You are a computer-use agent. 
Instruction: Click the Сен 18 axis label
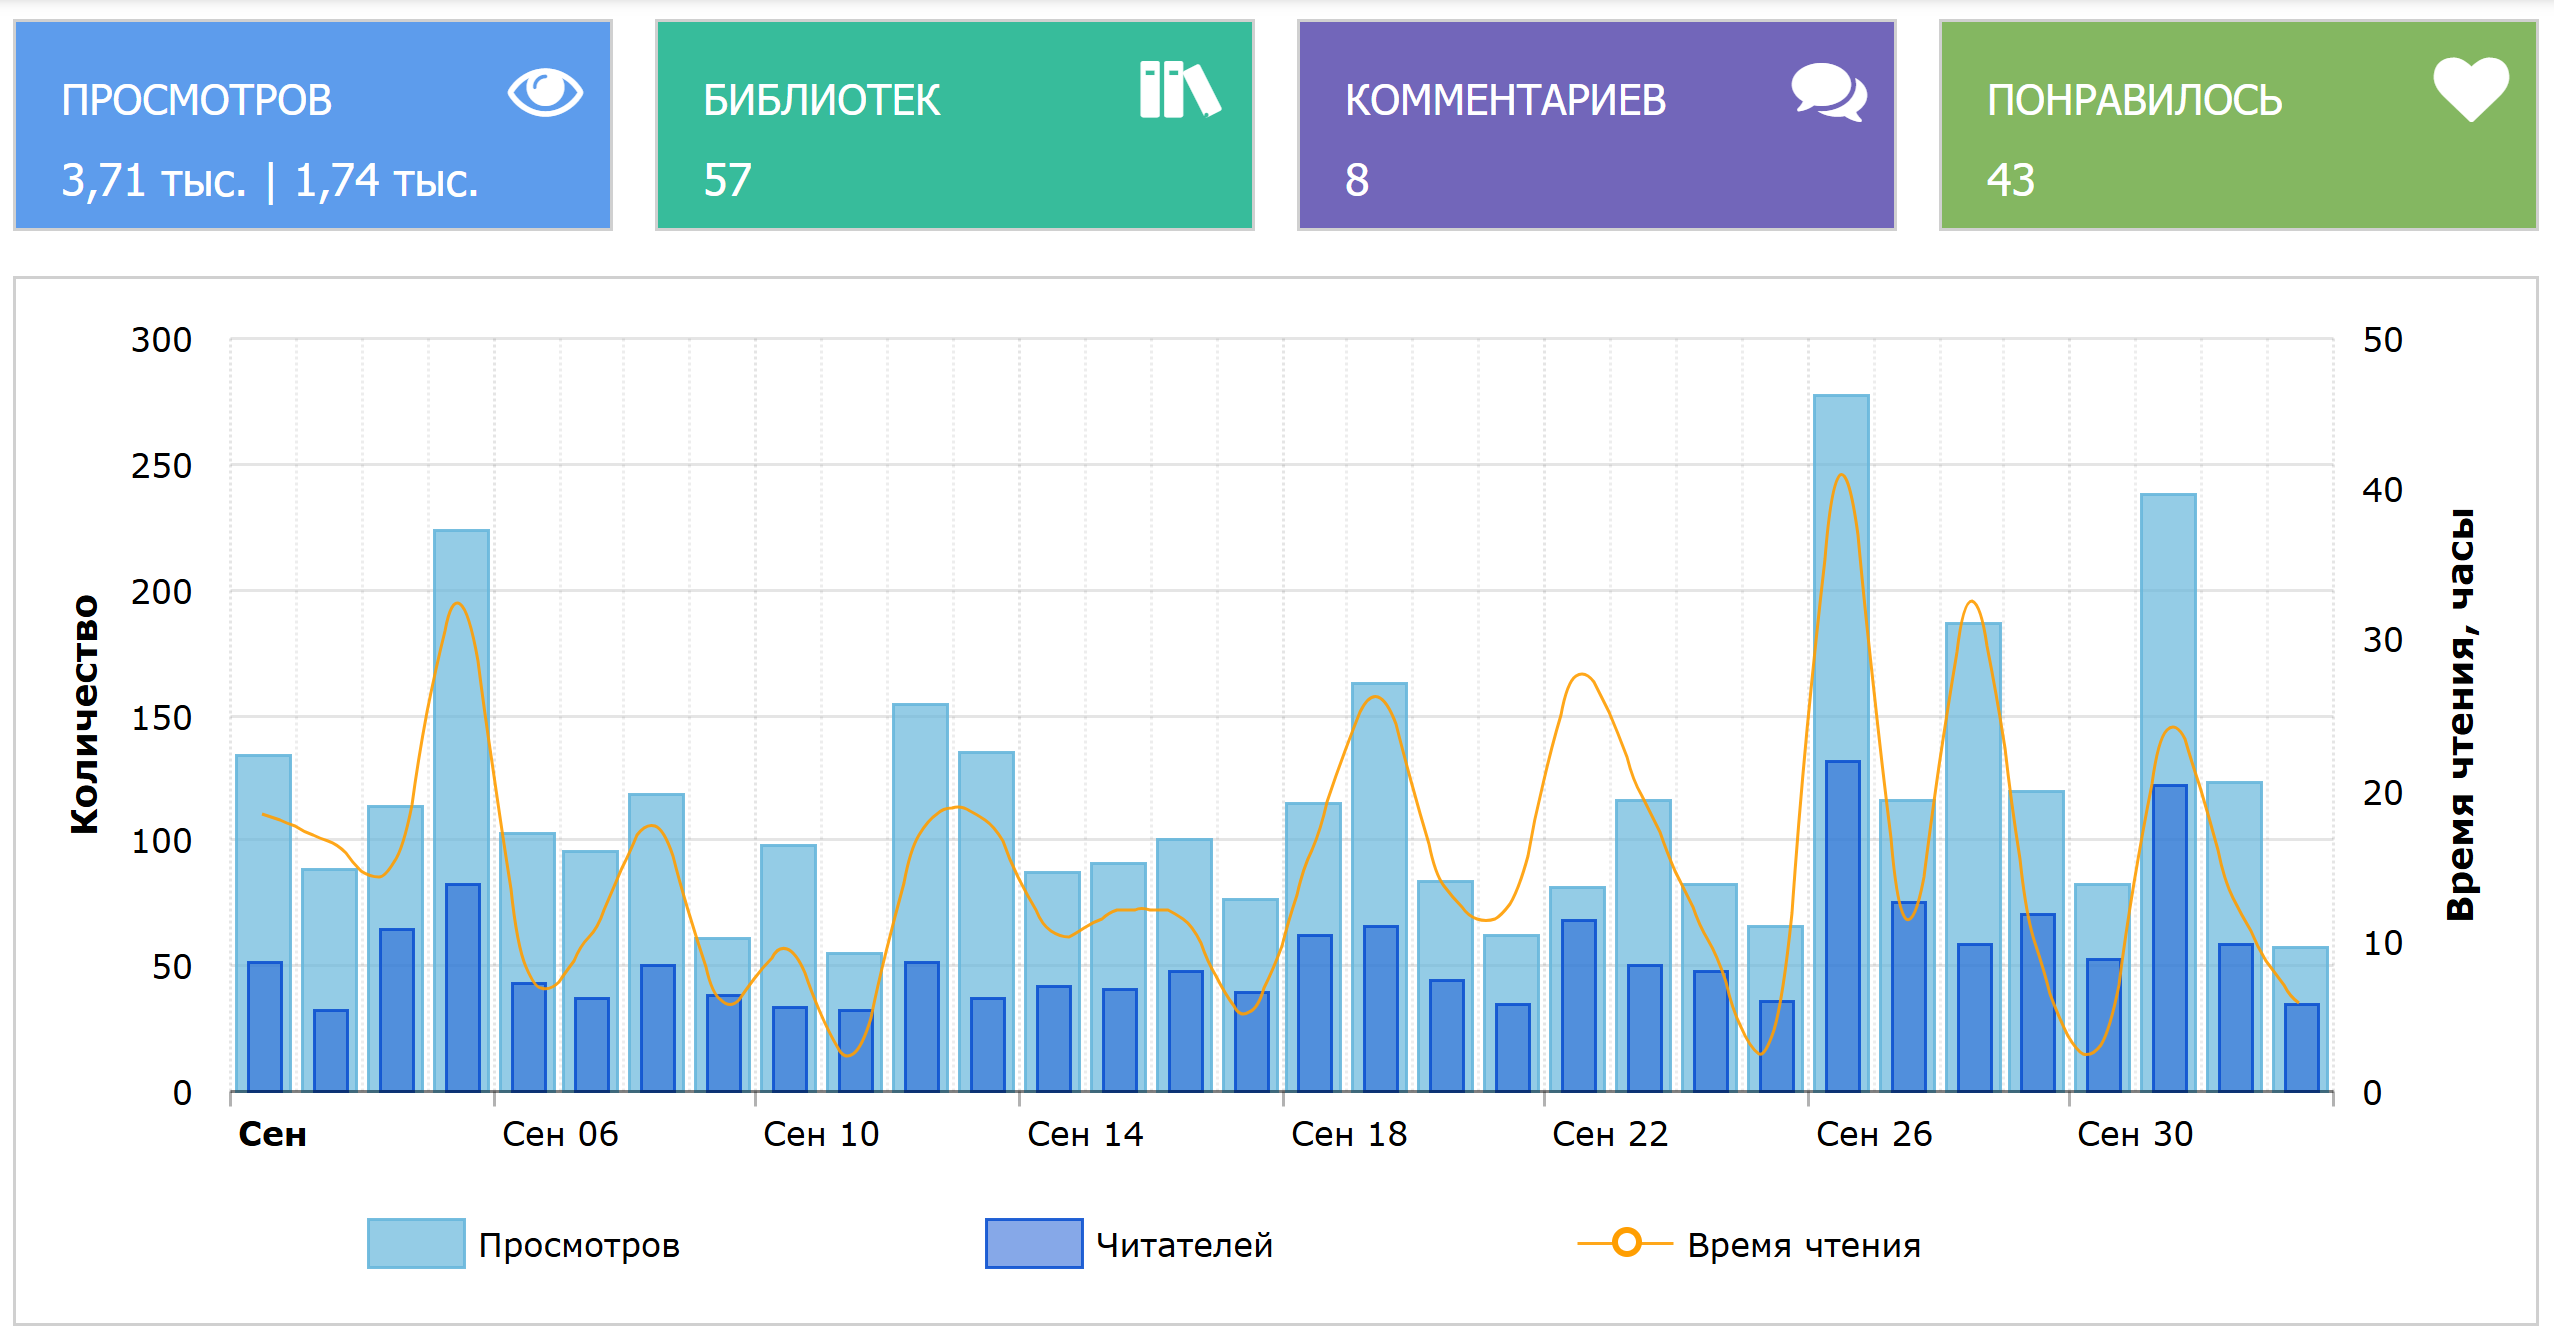tap(1348, 1134)
